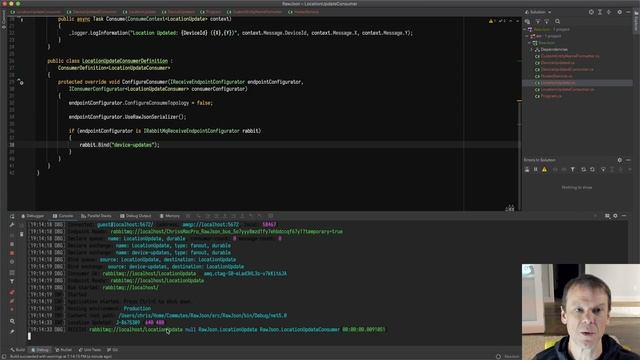Open the HostedService editor tab
This screenshot has width=640, height=360.
[303, 12]
